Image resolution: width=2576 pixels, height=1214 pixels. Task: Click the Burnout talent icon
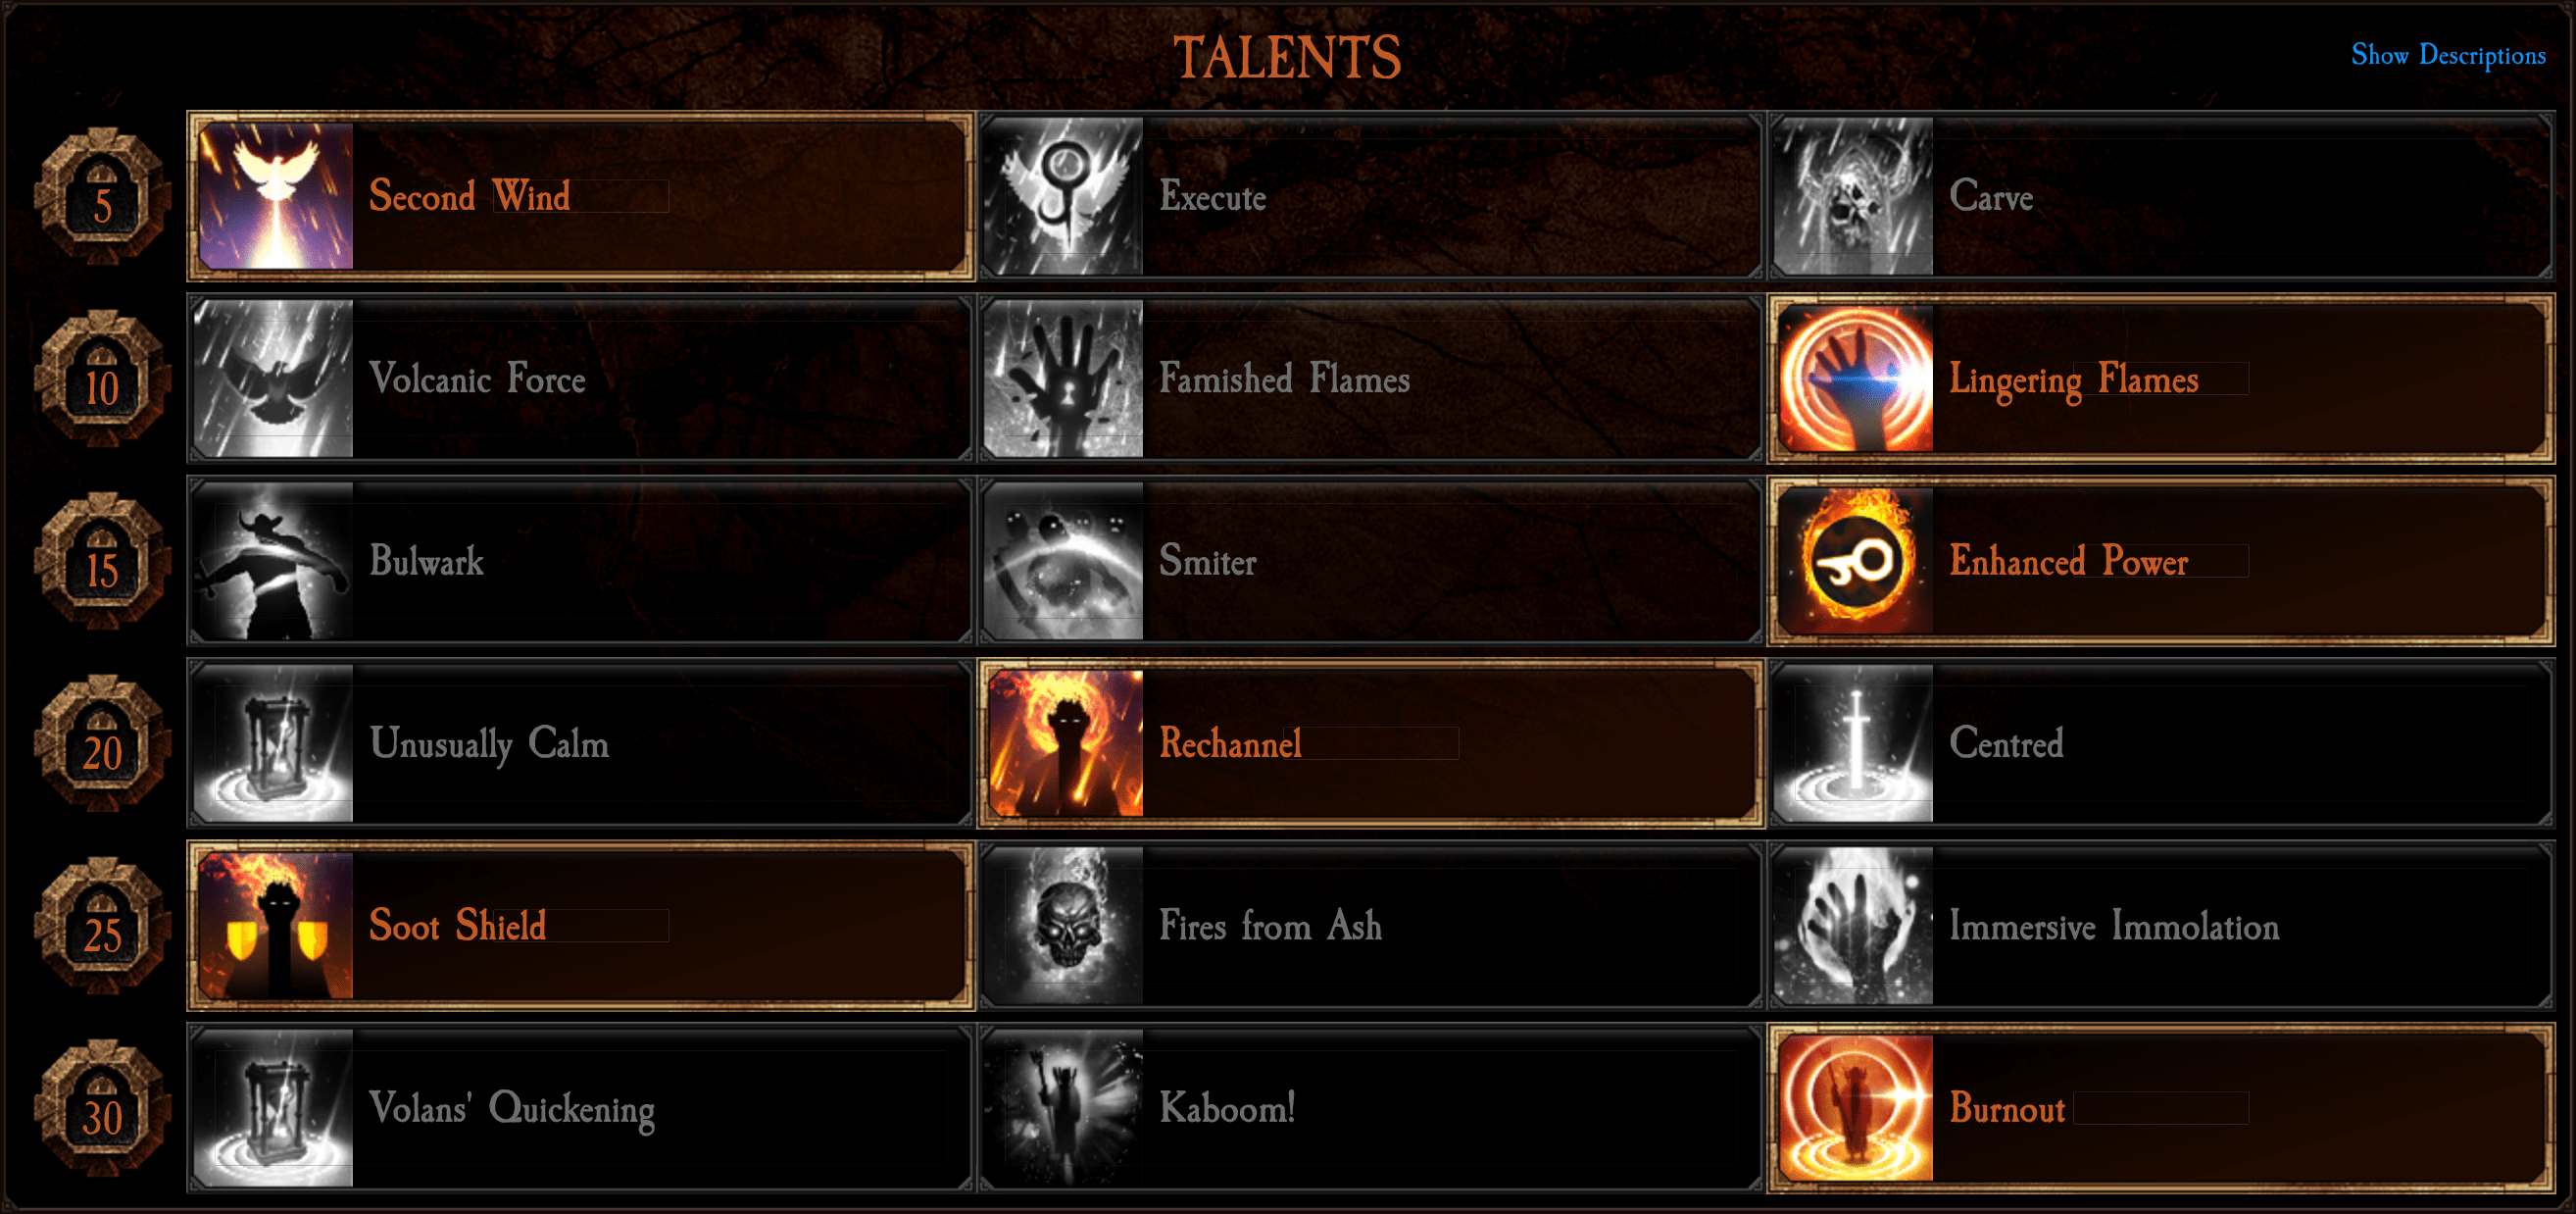(1857, 1108)
